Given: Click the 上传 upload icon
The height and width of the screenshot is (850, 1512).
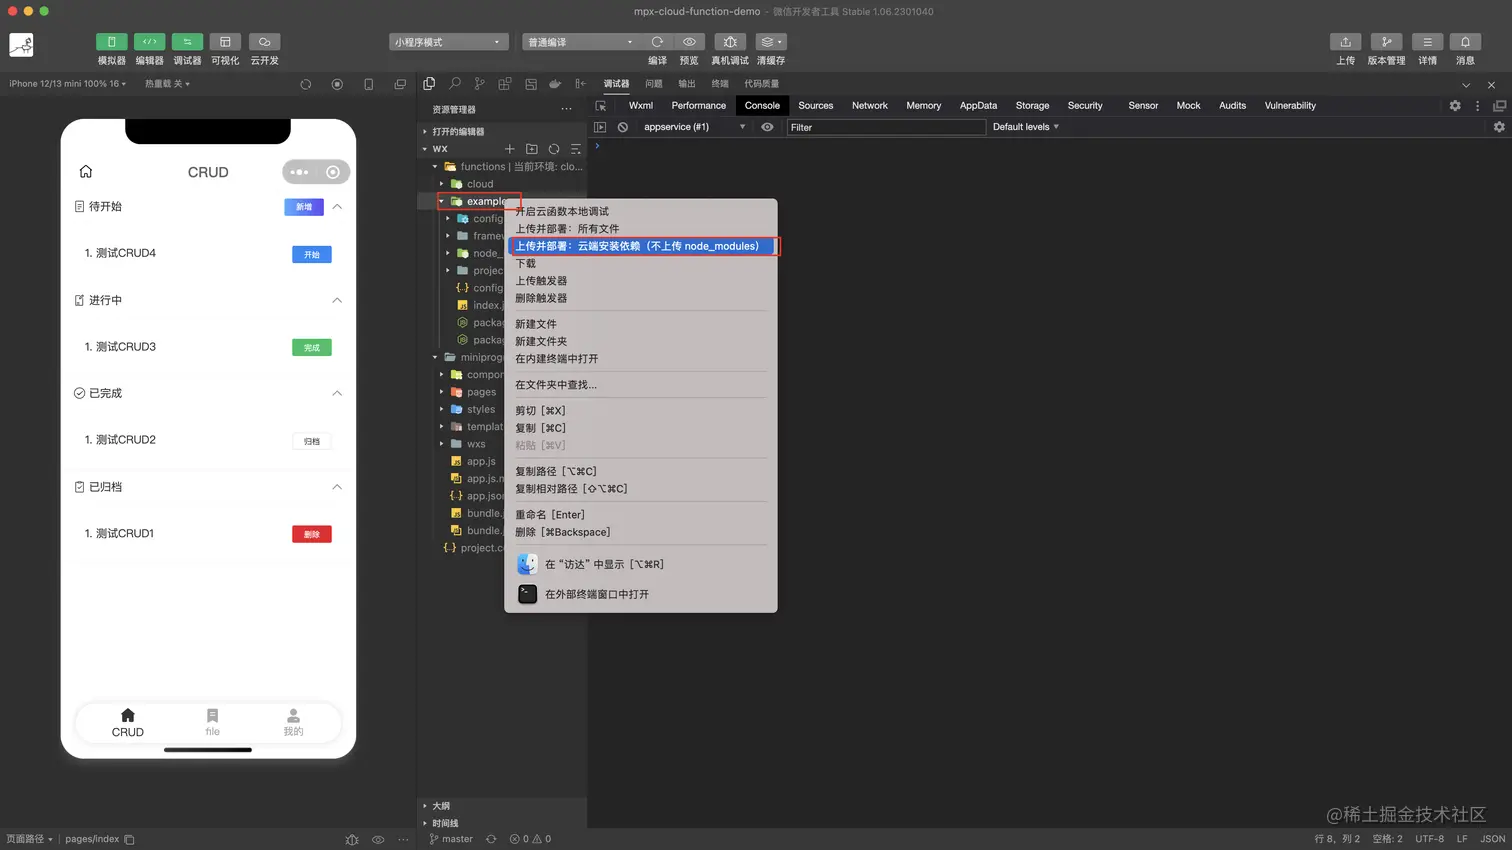Looking at the screenshot, I should pyautogui.click(x=1346, y=42).
